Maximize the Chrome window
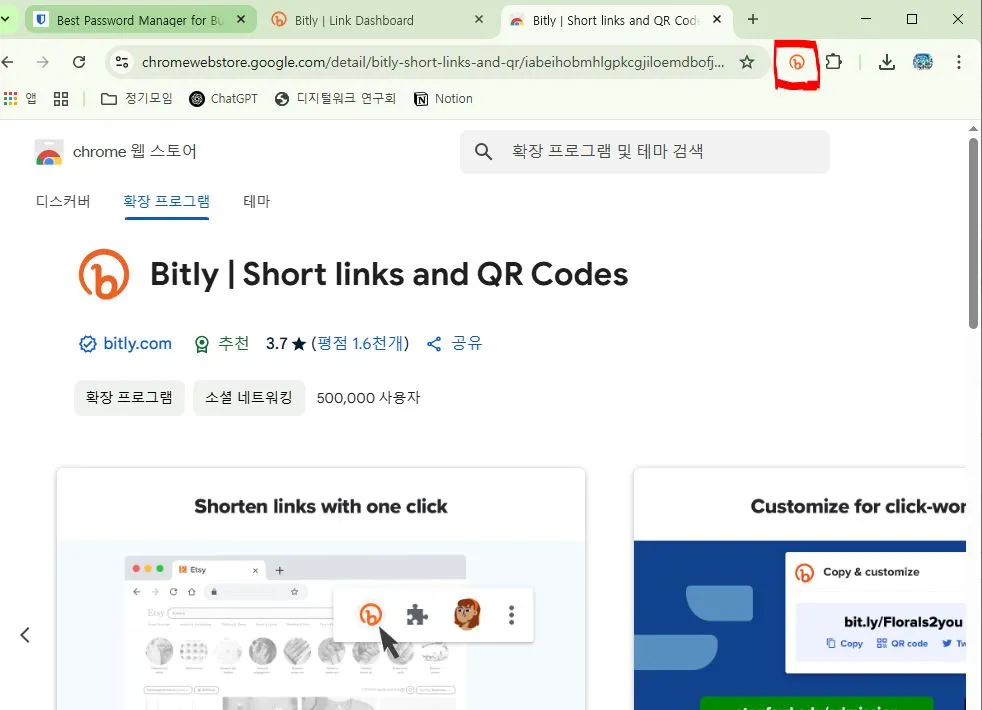982x710 pixels. tap(912, 19)
